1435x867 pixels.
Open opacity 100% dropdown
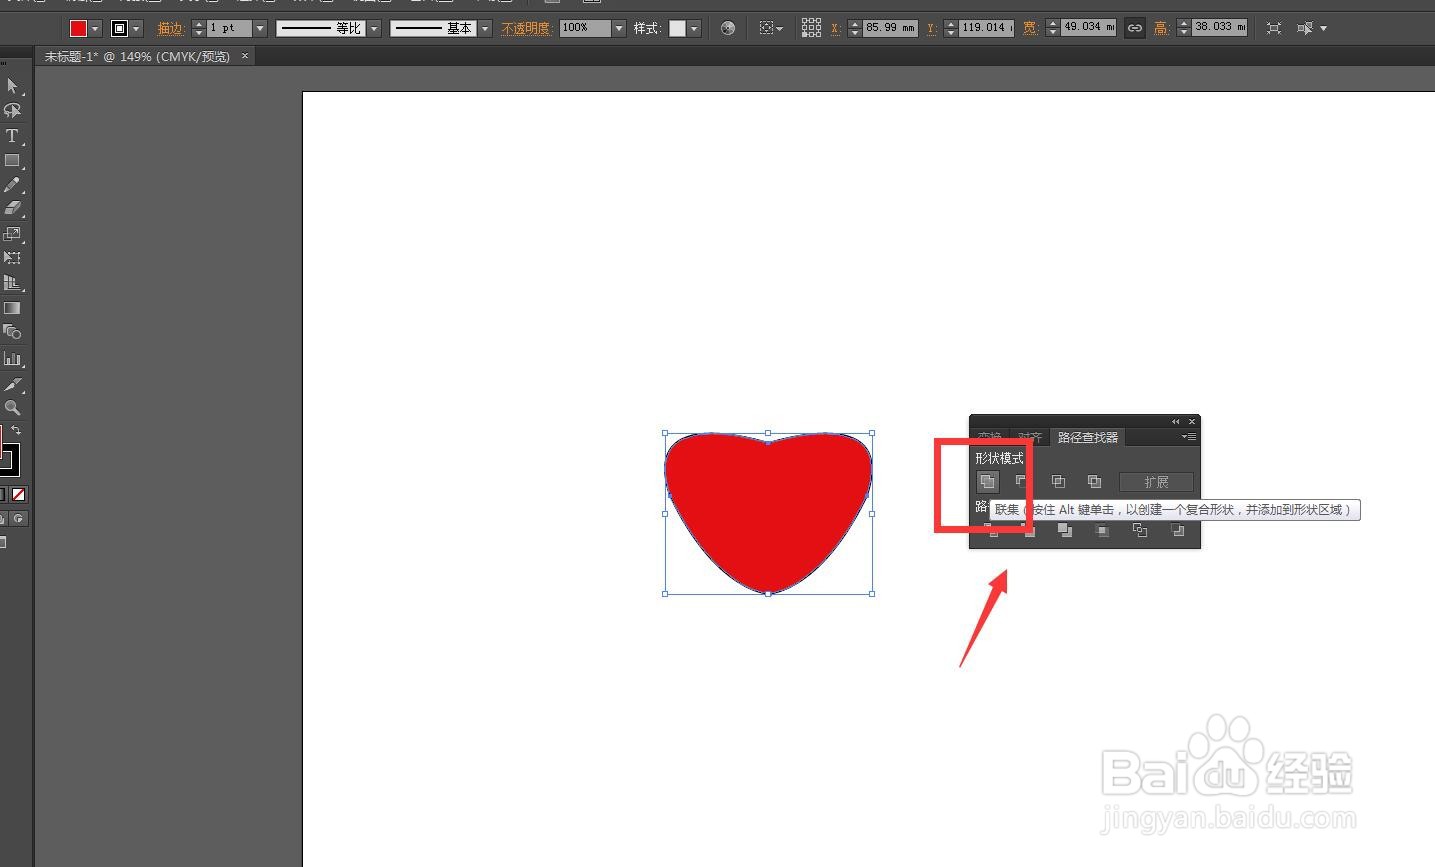[619, 29]
